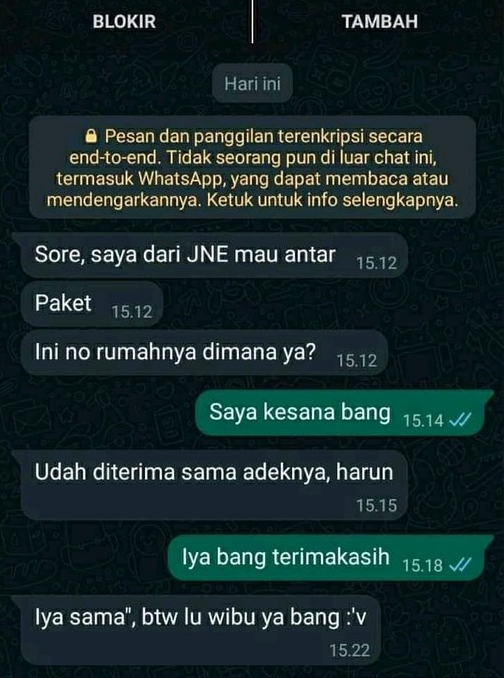Tap the 15.15 timestamp on harun message

pos(376,505)
